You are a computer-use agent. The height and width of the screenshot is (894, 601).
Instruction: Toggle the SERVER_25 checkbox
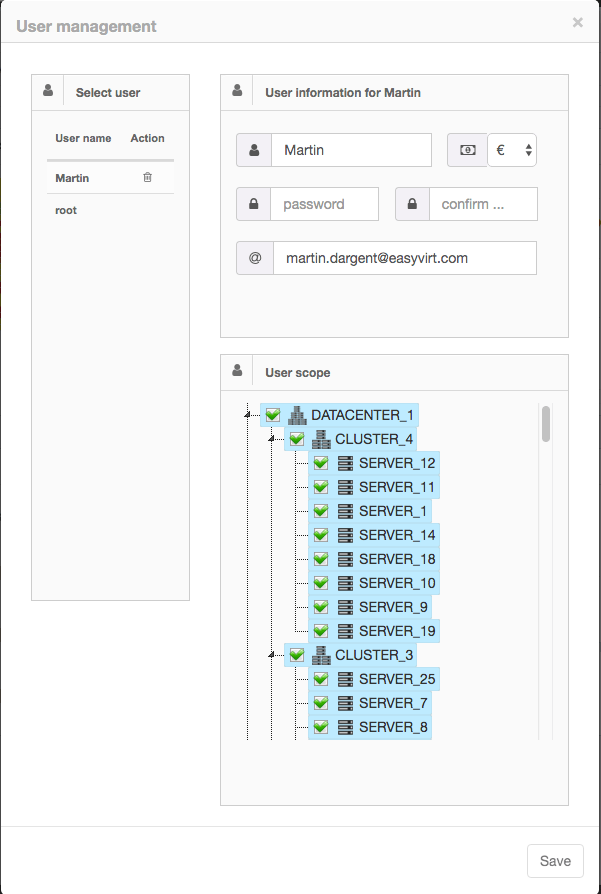[320, 679]
